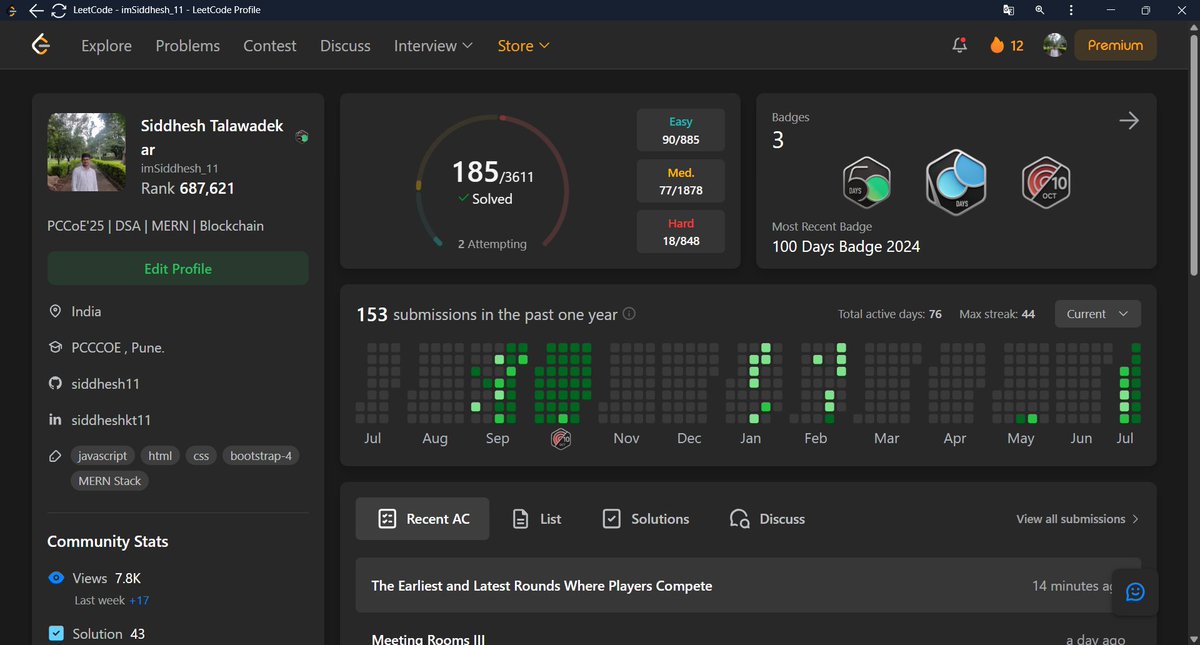The image size is (1200, 645).
Task: Click the green status icon beside the name
Action: [302, 137]
